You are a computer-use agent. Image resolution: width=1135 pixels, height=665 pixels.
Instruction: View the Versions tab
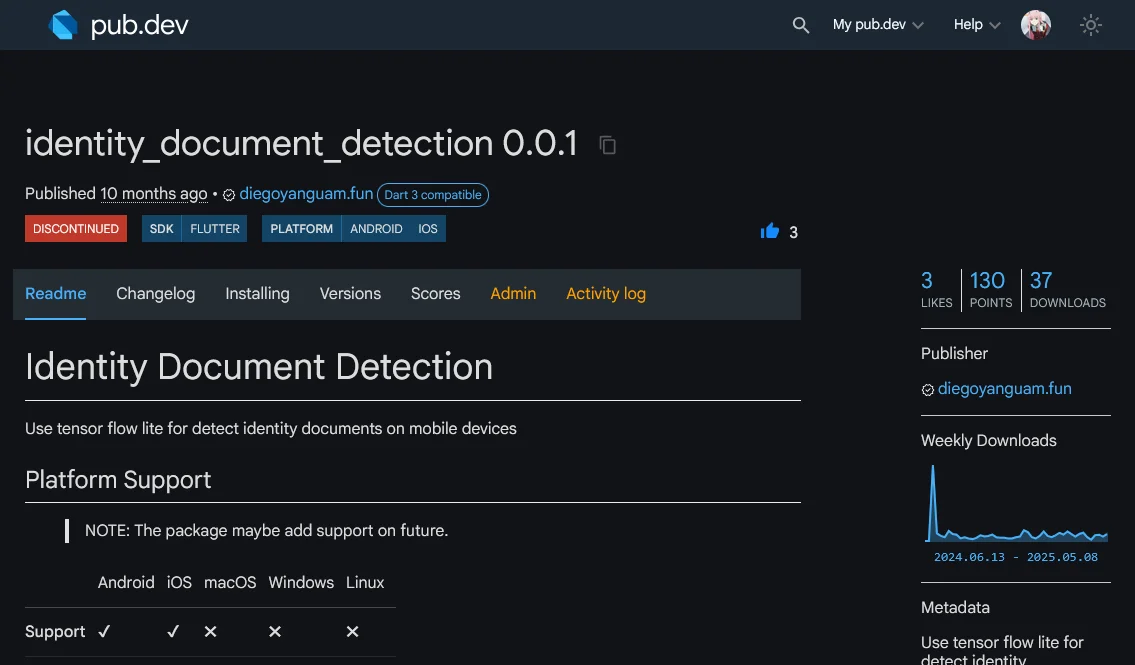tap(350, 294)
